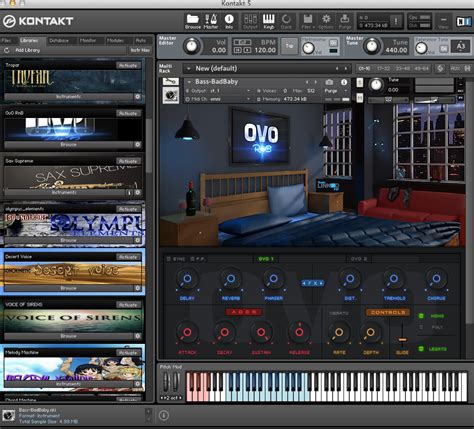Open gear settings for the OvO RnB library
474x429 pixels.
pyautogui.click(x=138, y=145)
